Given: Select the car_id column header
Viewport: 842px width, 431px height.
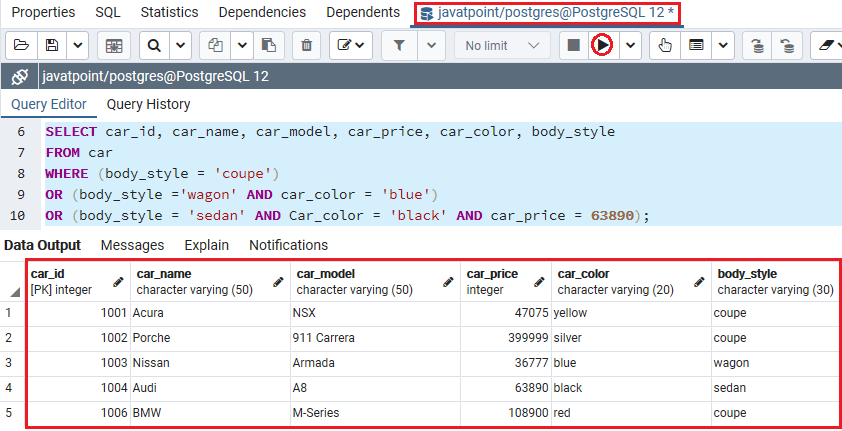Looking at the screenshot, I should tap(78, 282).
